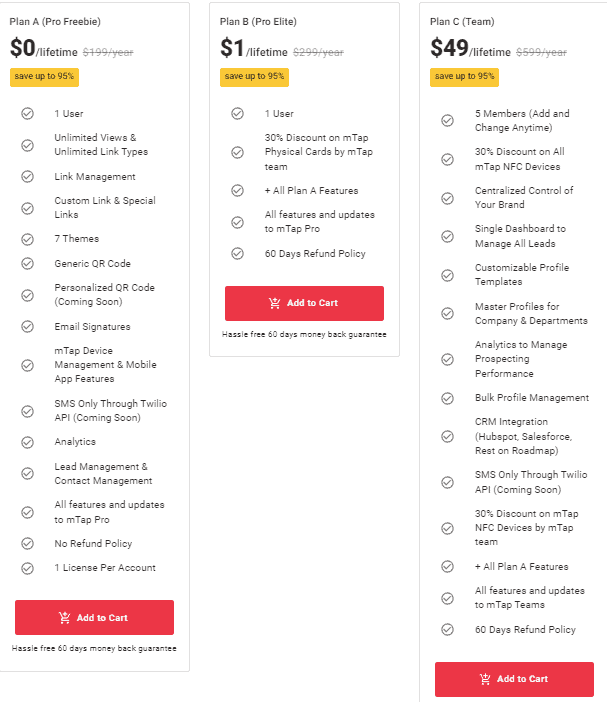Click Plan B save up to 95% badge
This screenshot has width=607, height=702.
[x=254, y=76]
